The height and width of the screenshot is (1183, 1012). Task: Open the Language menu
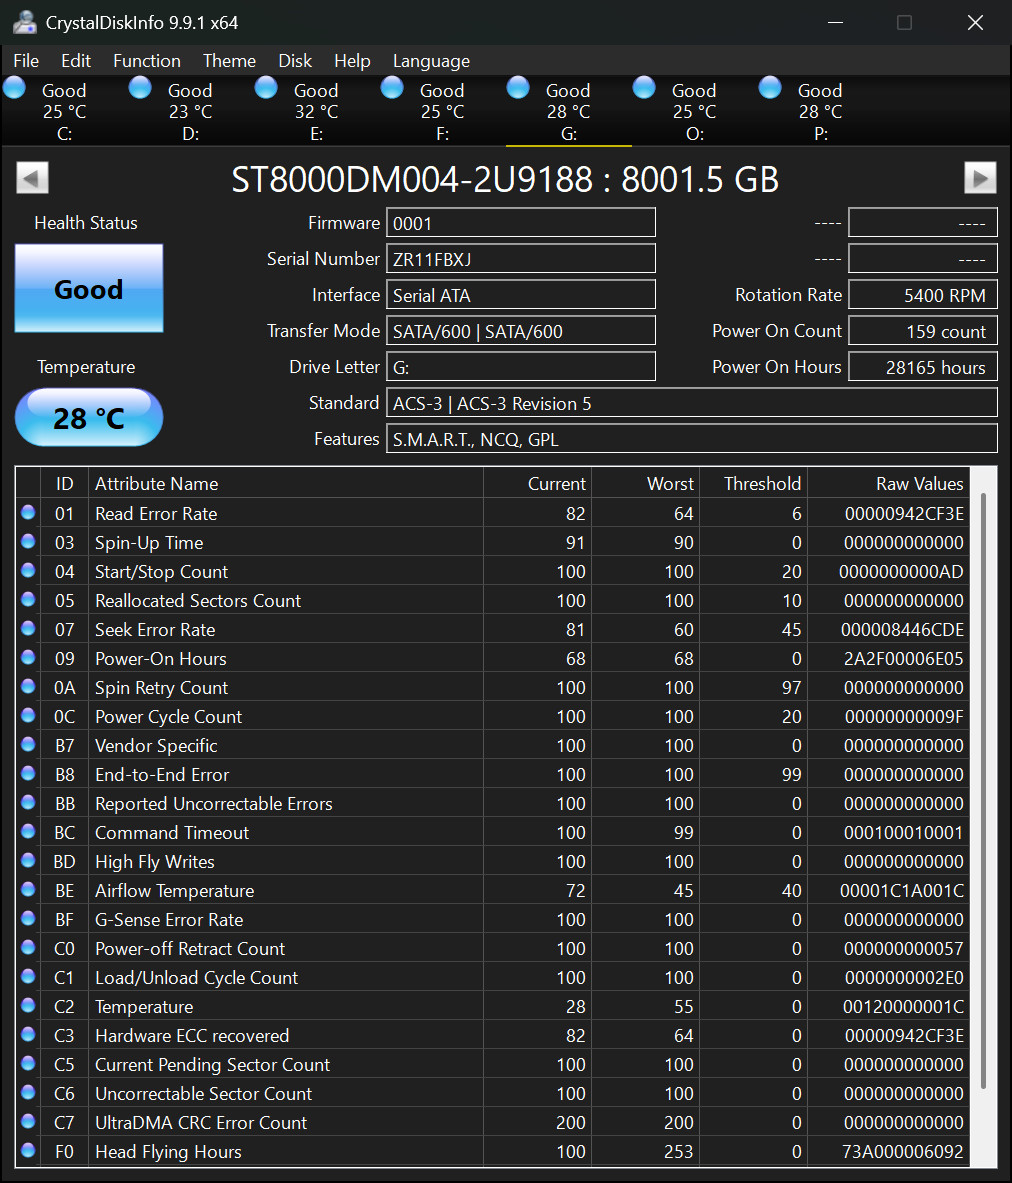(x=431, y=61)
